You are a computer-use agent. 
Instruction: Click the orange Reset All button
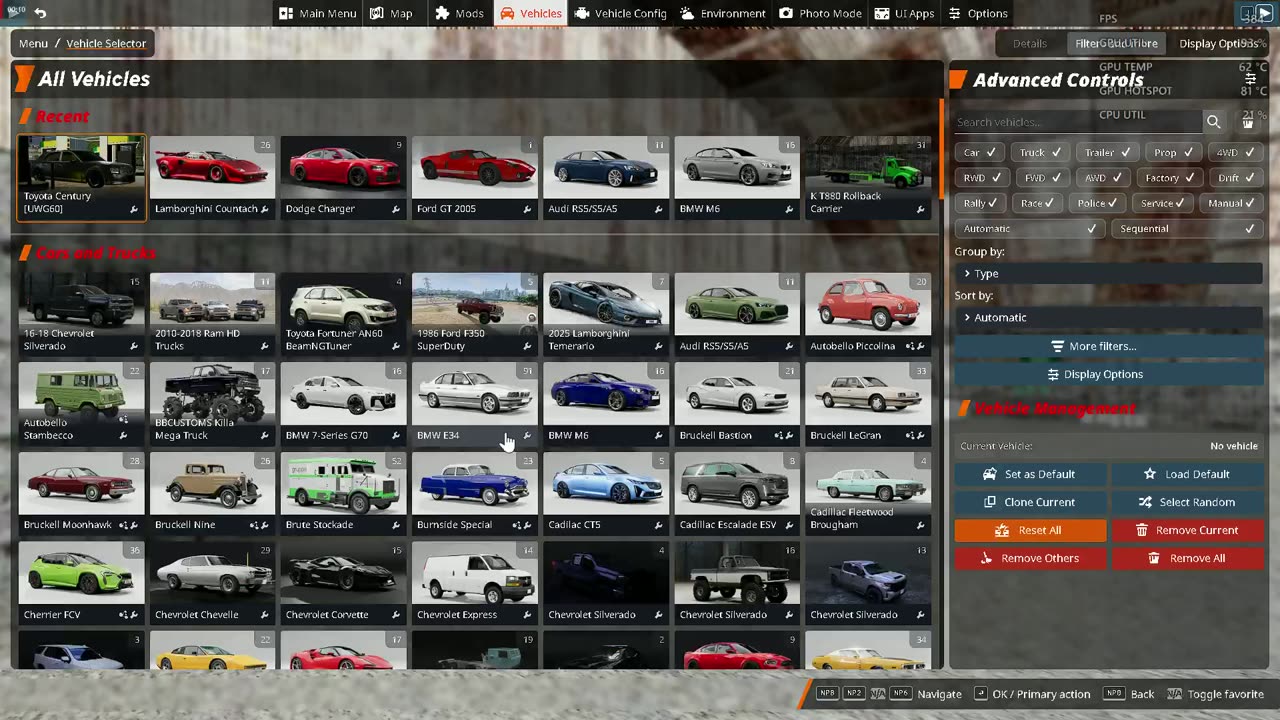coord(1030,530)
